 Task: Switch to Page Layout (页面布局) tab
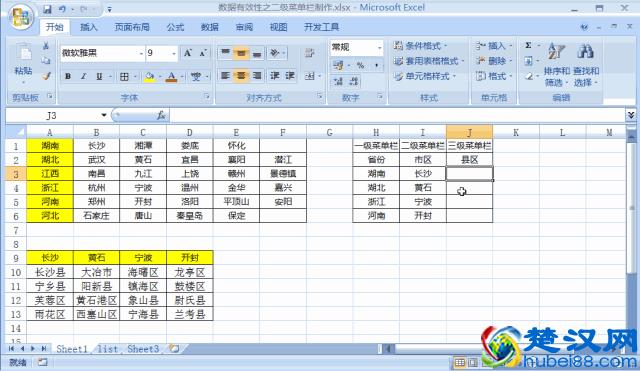[132, 27]
